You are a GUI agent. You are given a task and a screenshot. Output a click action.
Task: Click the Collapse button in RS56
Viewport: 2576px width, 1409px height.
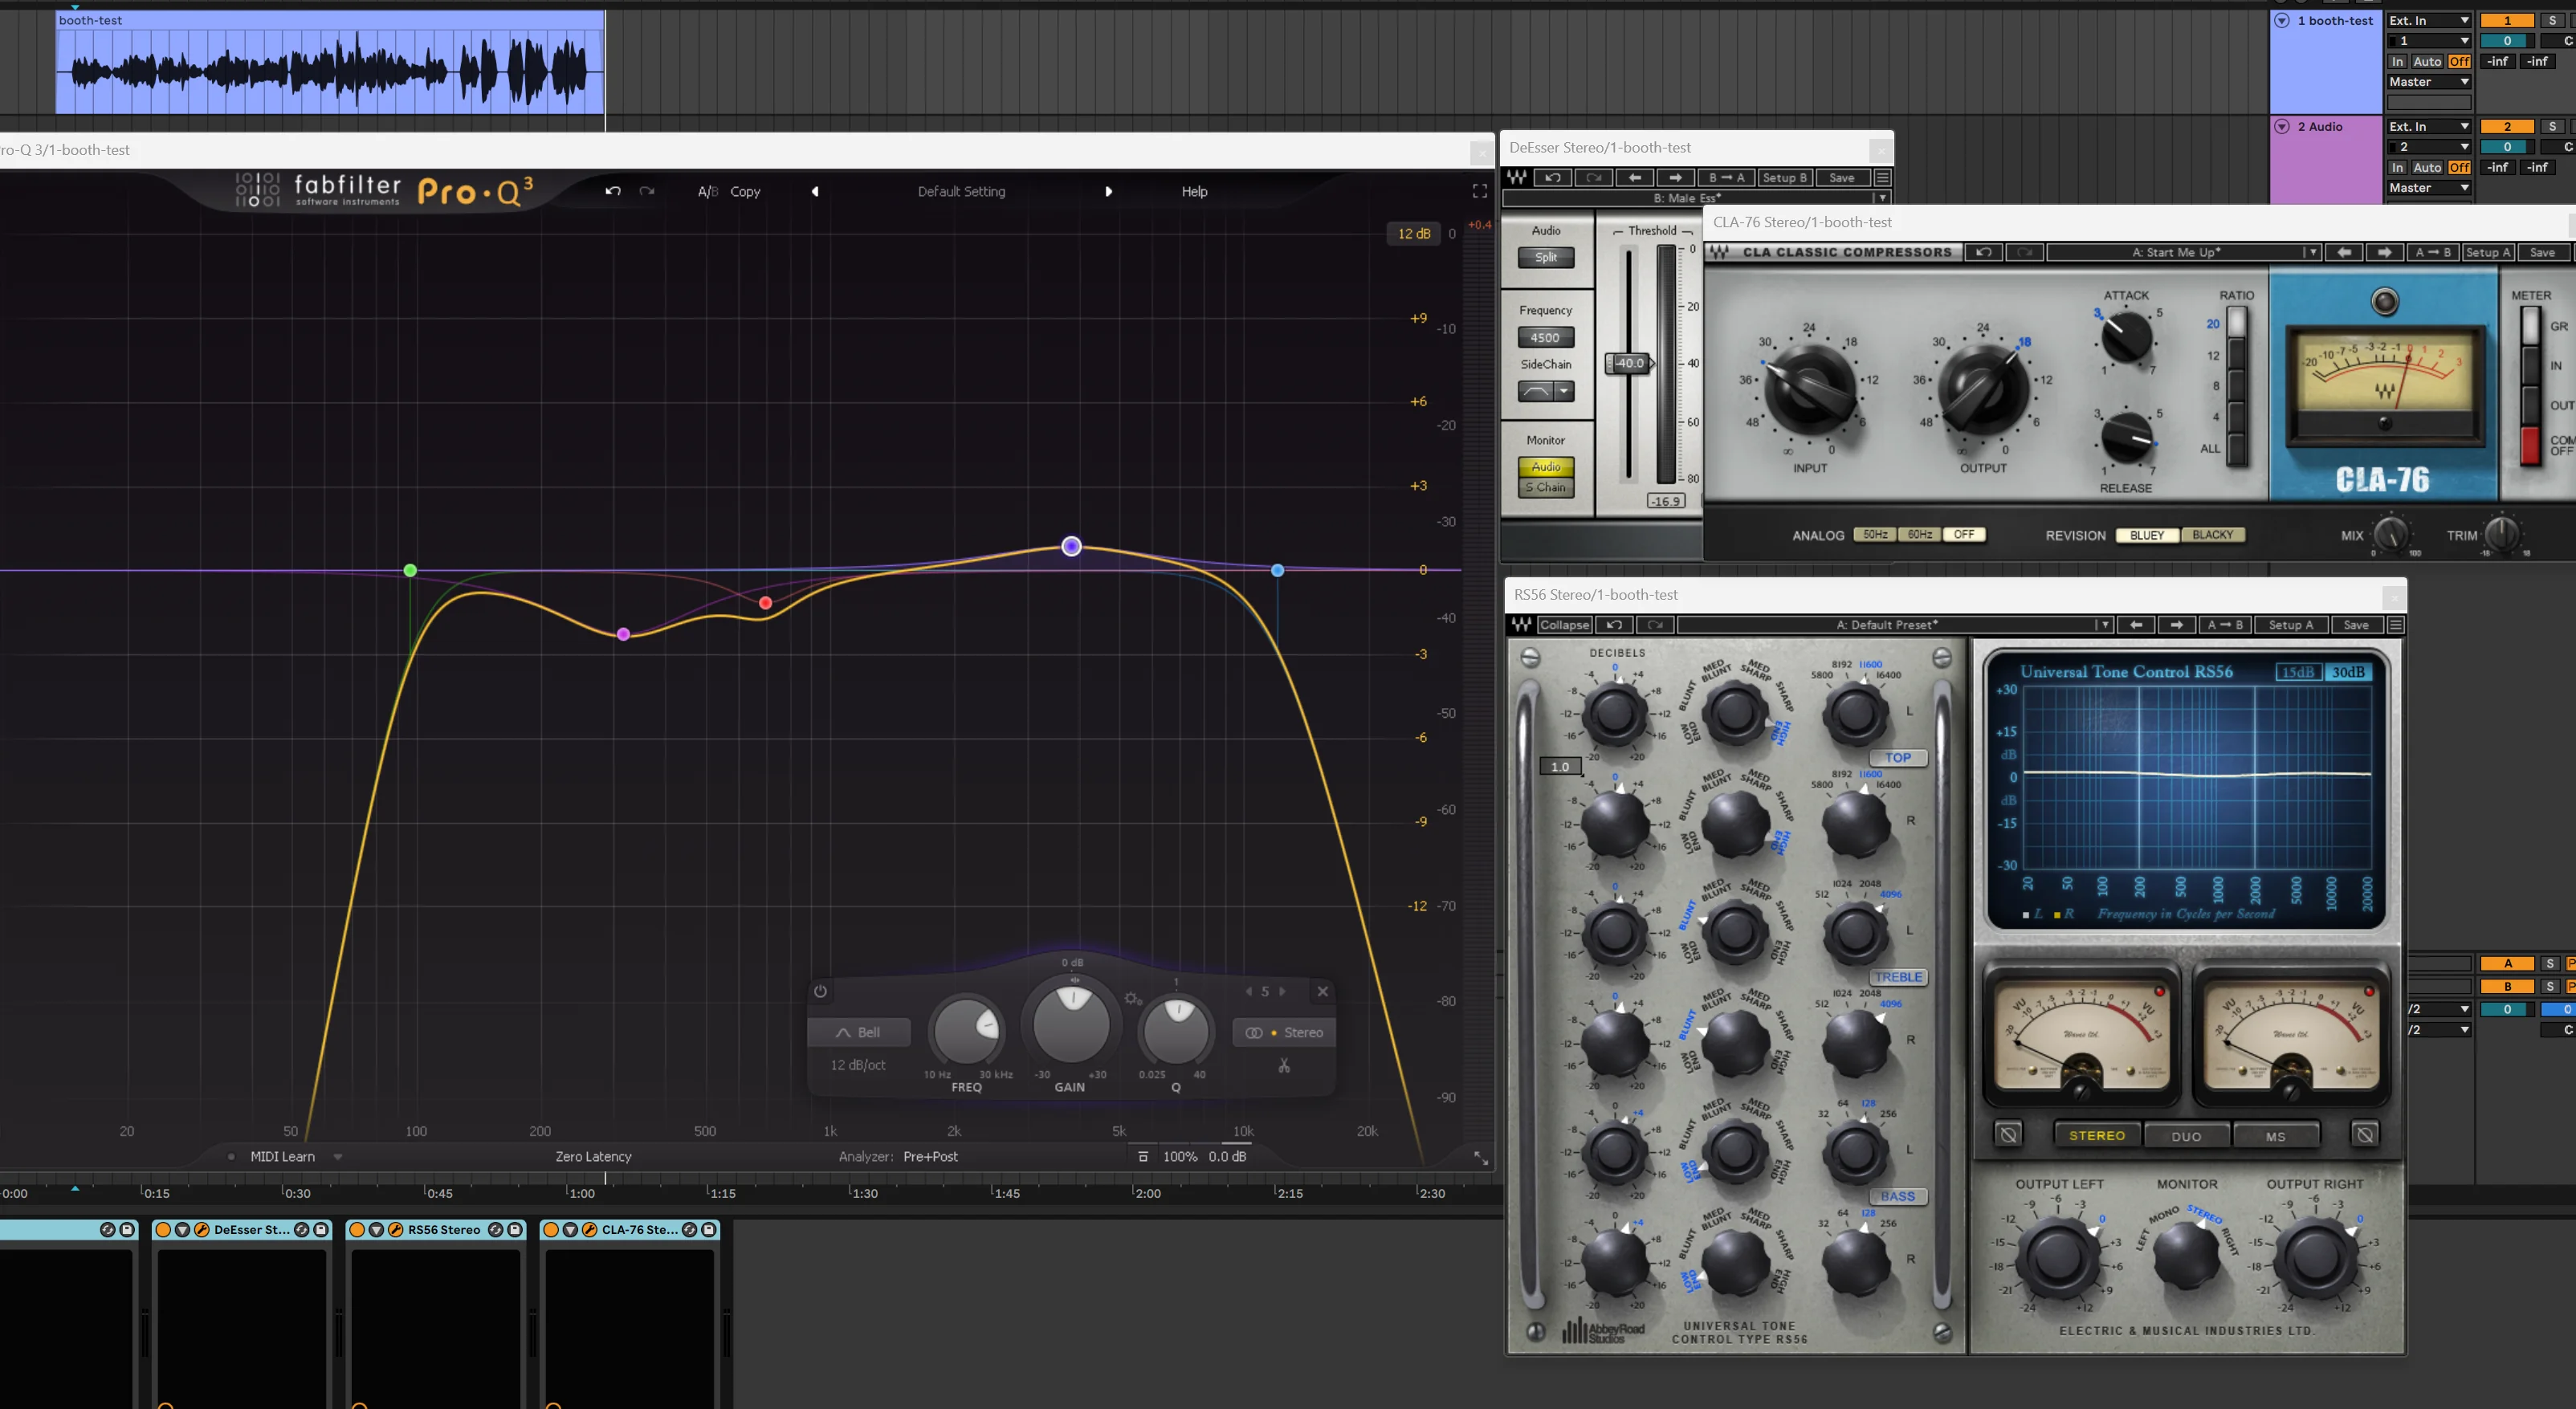point(1564,625)
